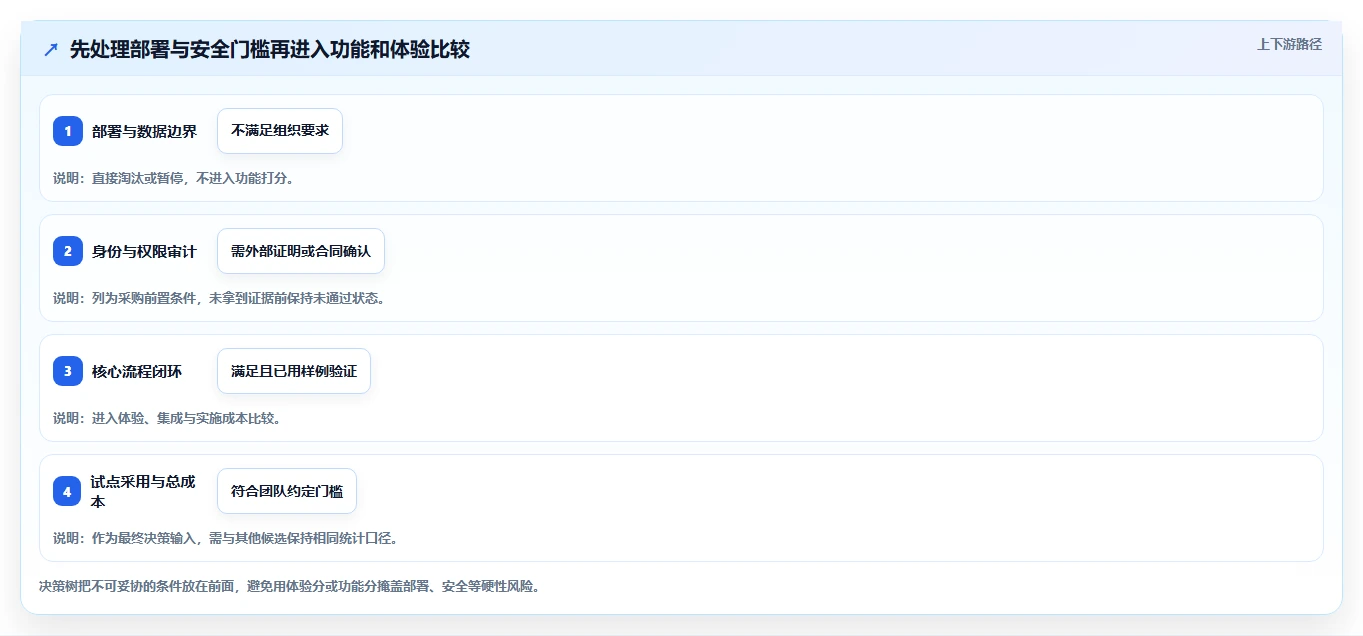This screenshot has height=636, width=1363.
Task: Open the 上下游路径 label in the header
Action: pos(1289,44)
